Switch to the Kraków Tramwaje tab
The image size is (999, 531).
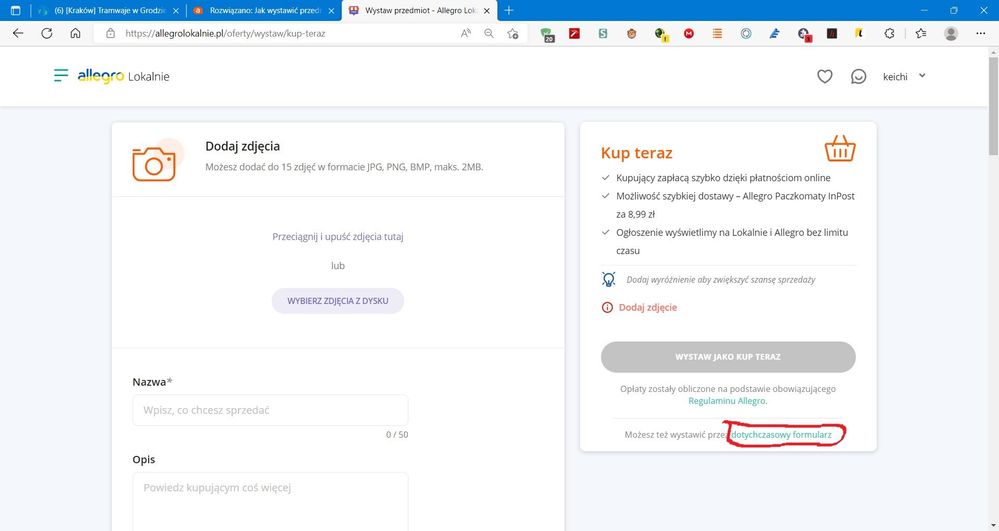(x=107, y=9)
